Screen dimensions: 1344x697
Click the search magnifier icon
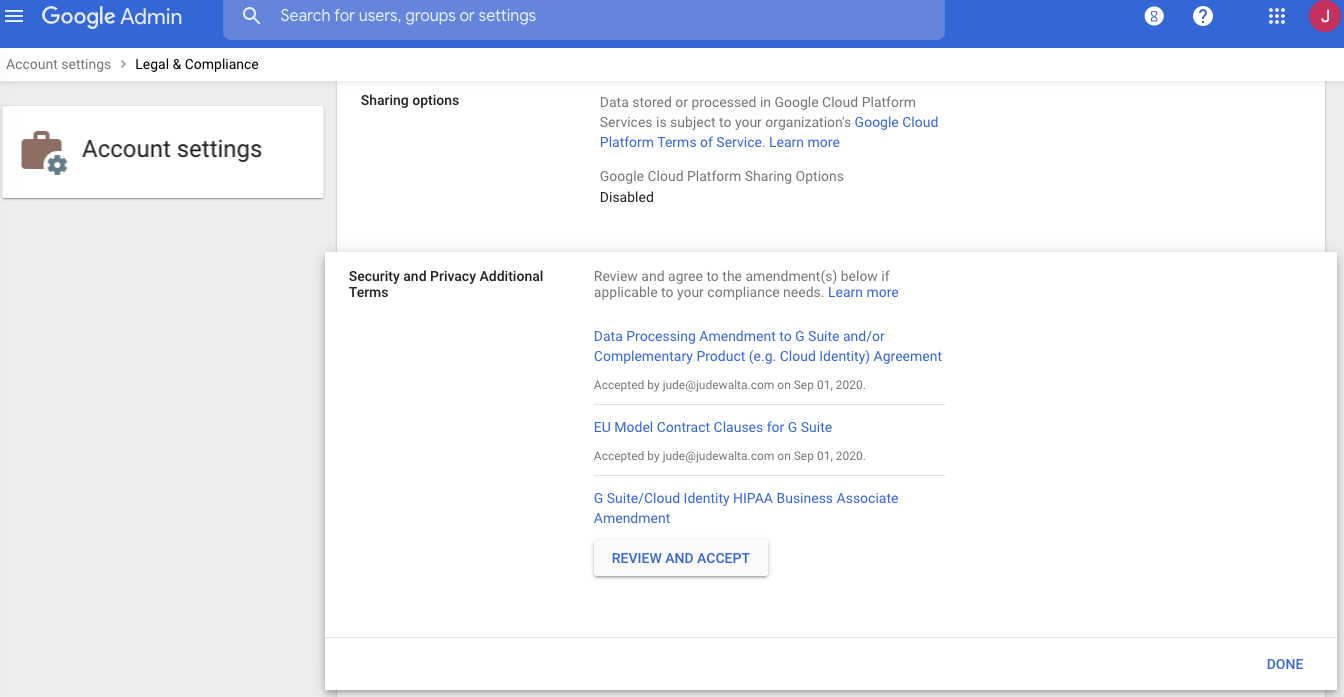252,16
